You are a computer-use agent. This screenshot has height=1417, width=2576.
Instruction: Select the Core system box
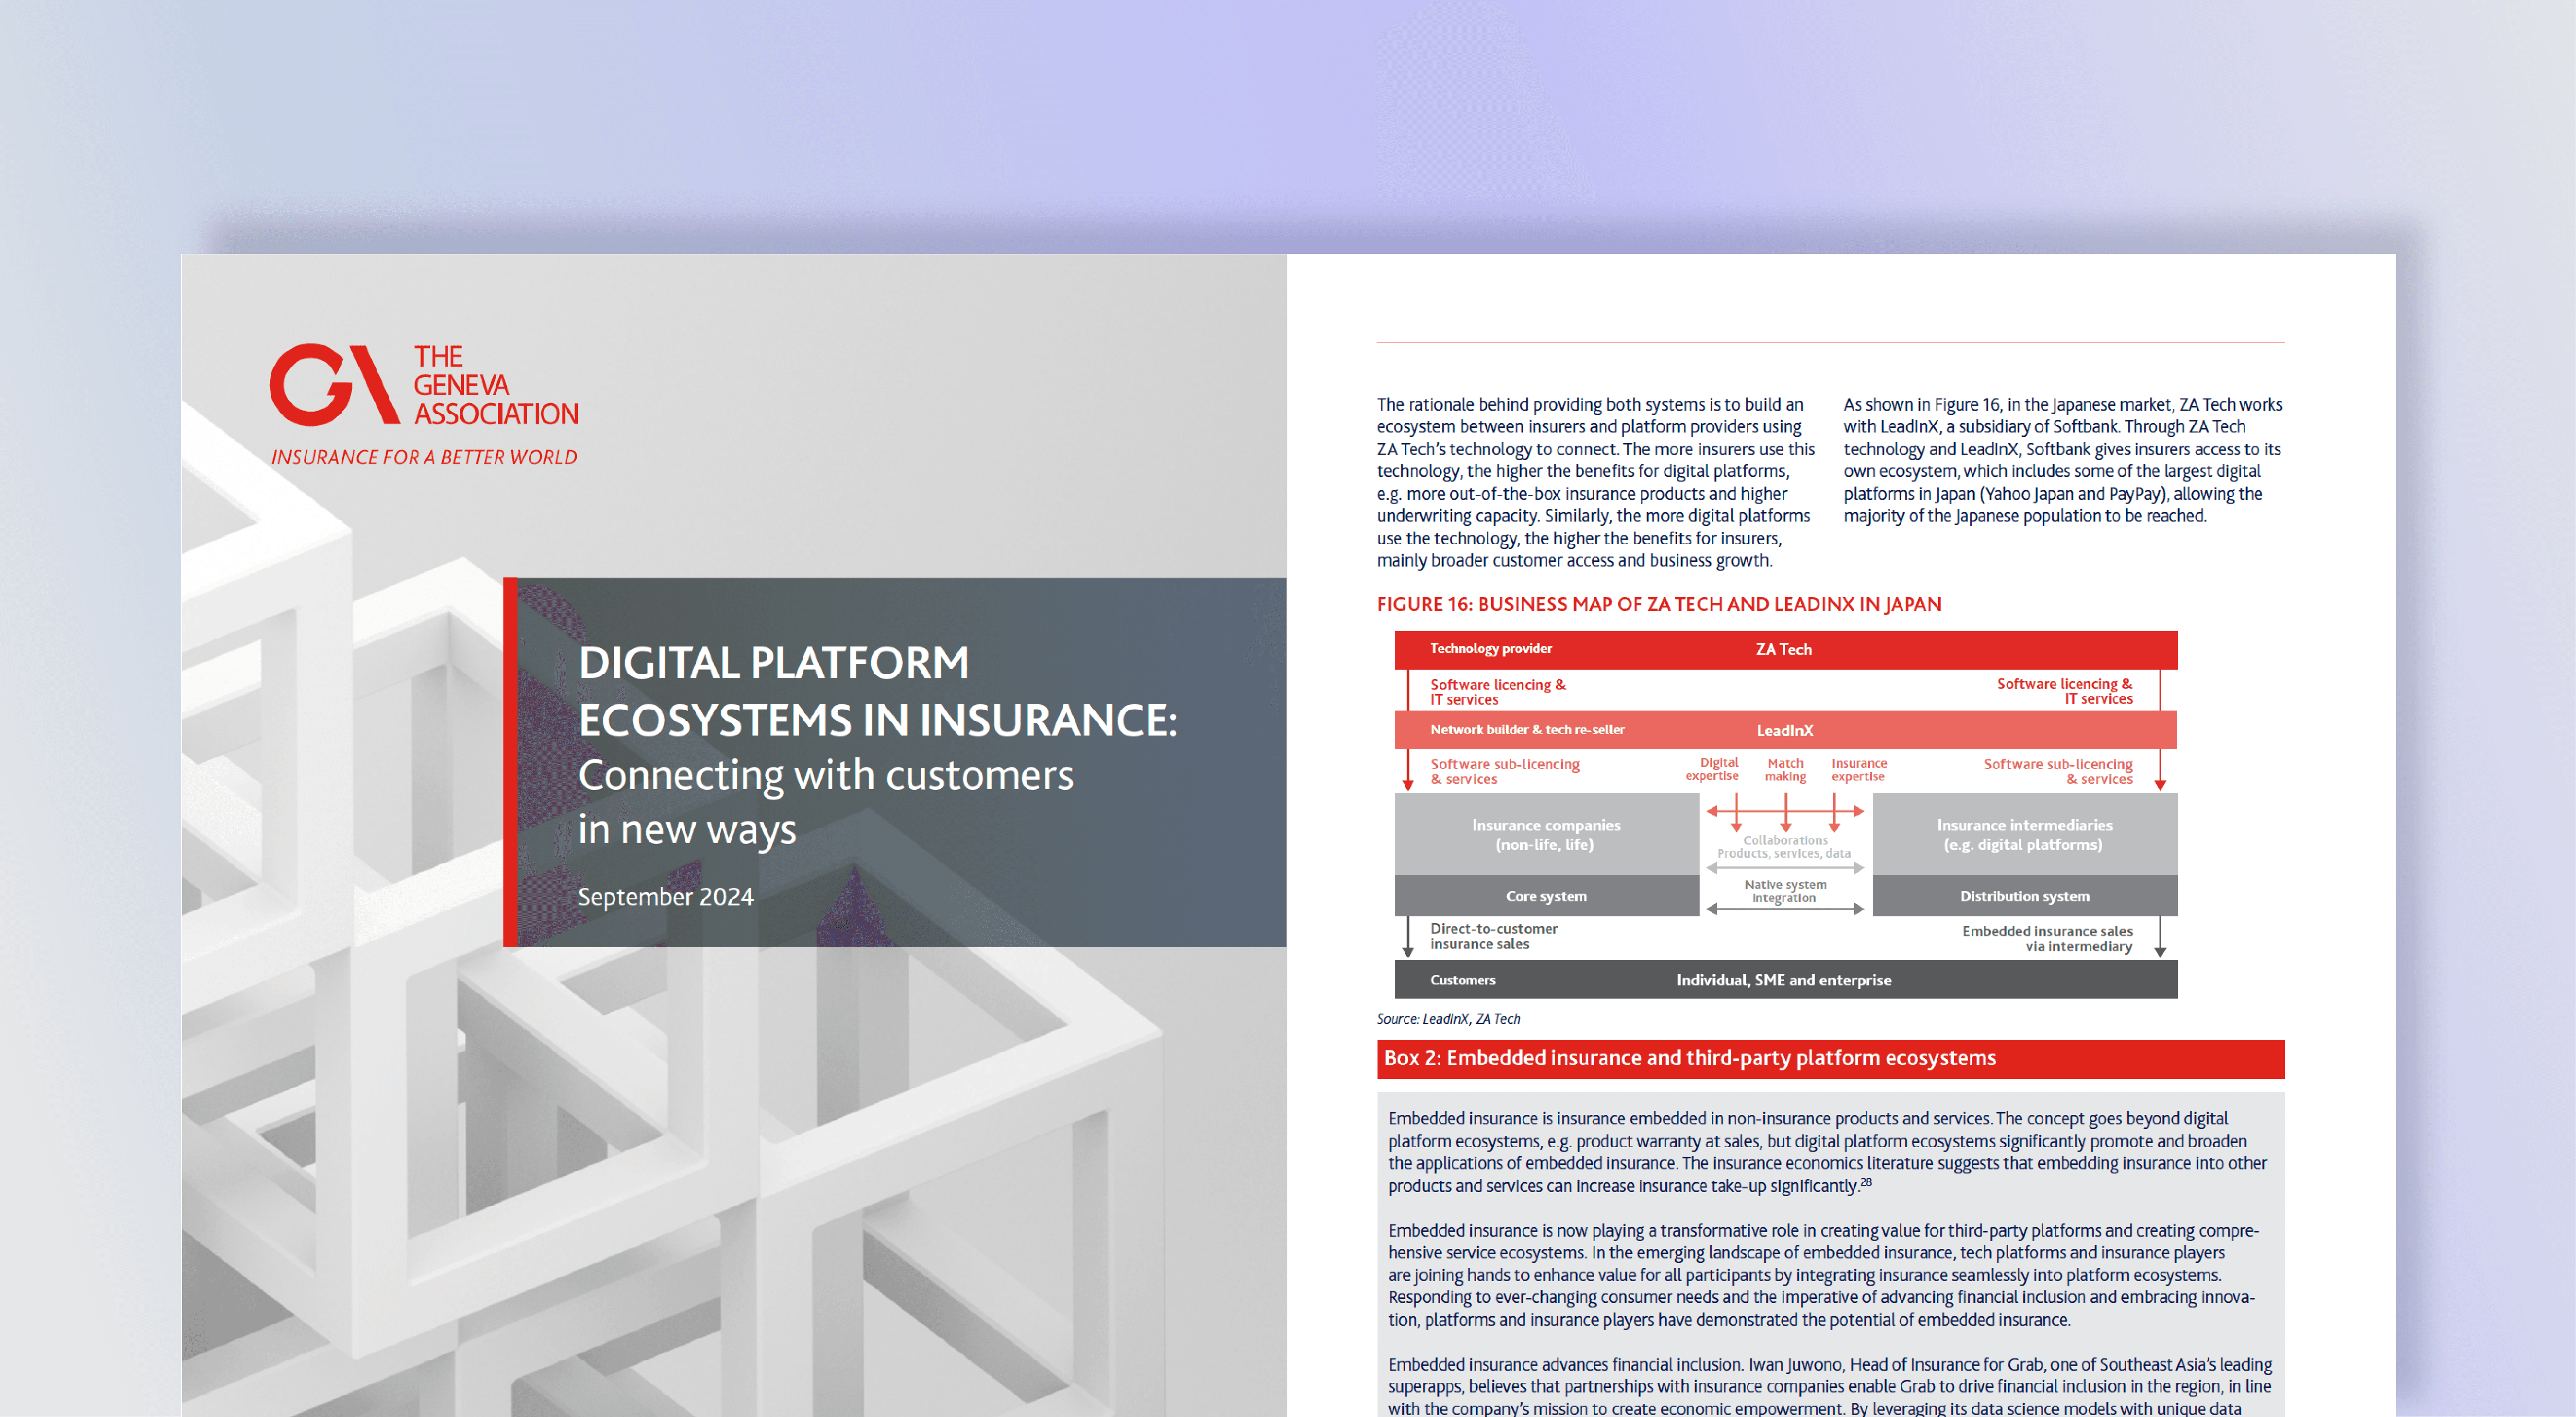[1546, 896]
